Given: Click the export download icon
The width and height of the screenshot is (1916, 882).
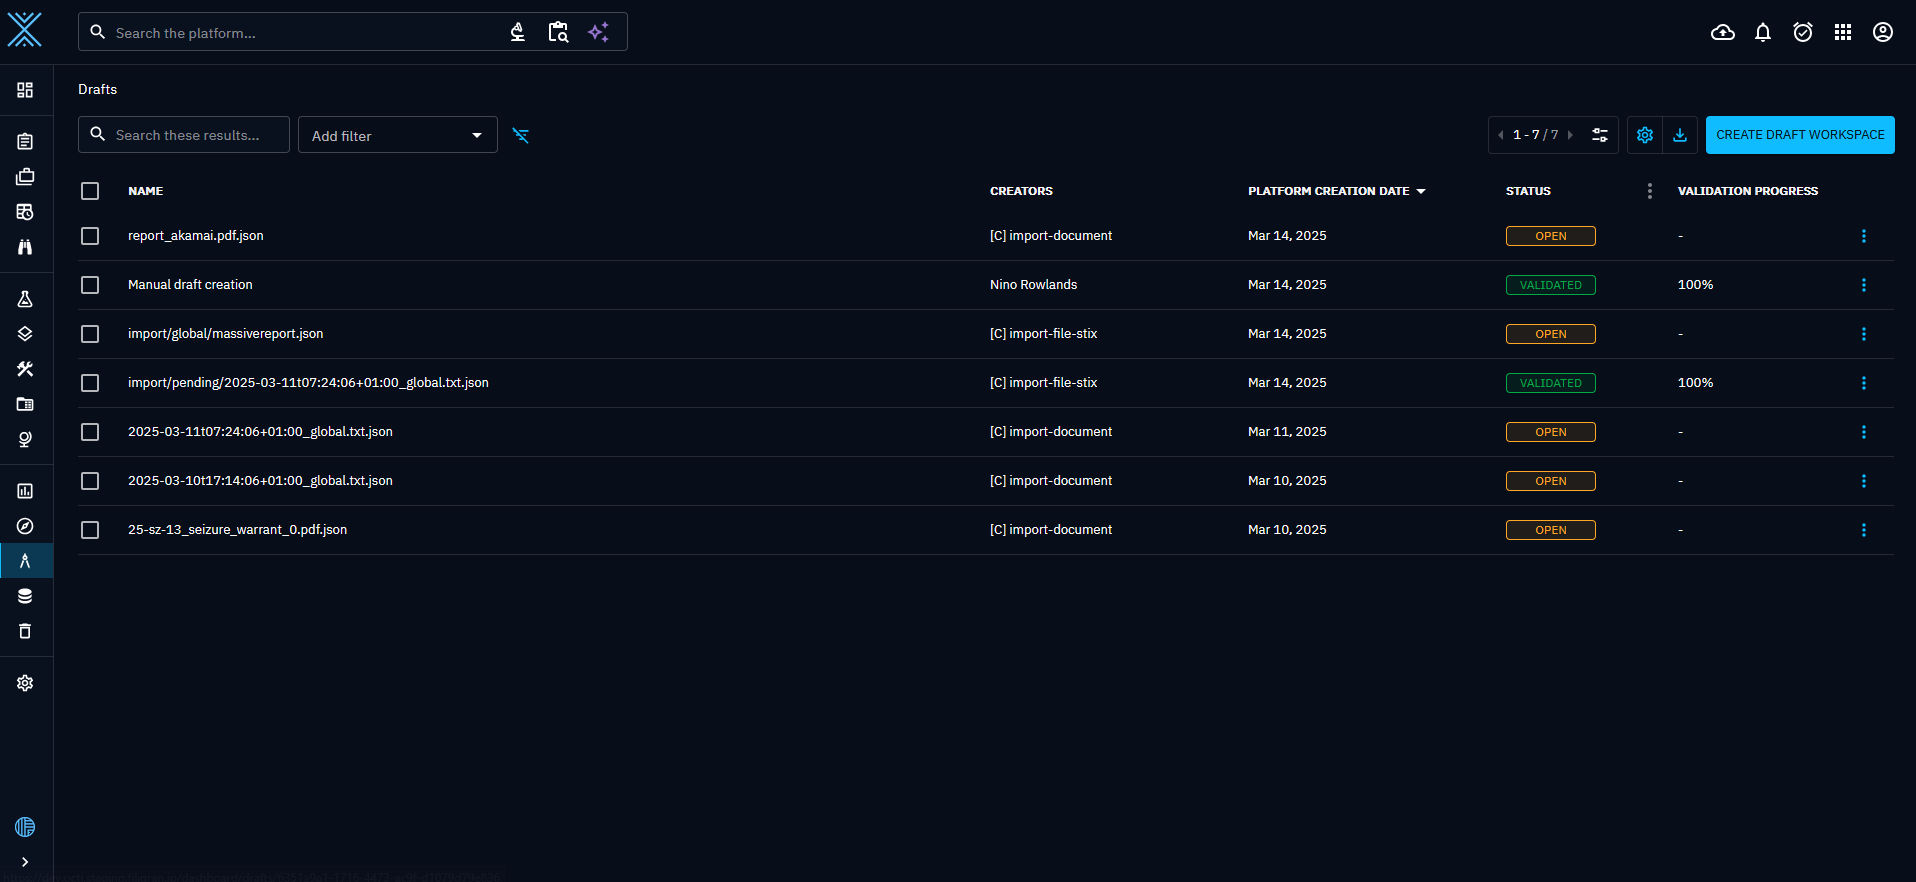Looking at the screenshot, I should [x=1680, y=135].
